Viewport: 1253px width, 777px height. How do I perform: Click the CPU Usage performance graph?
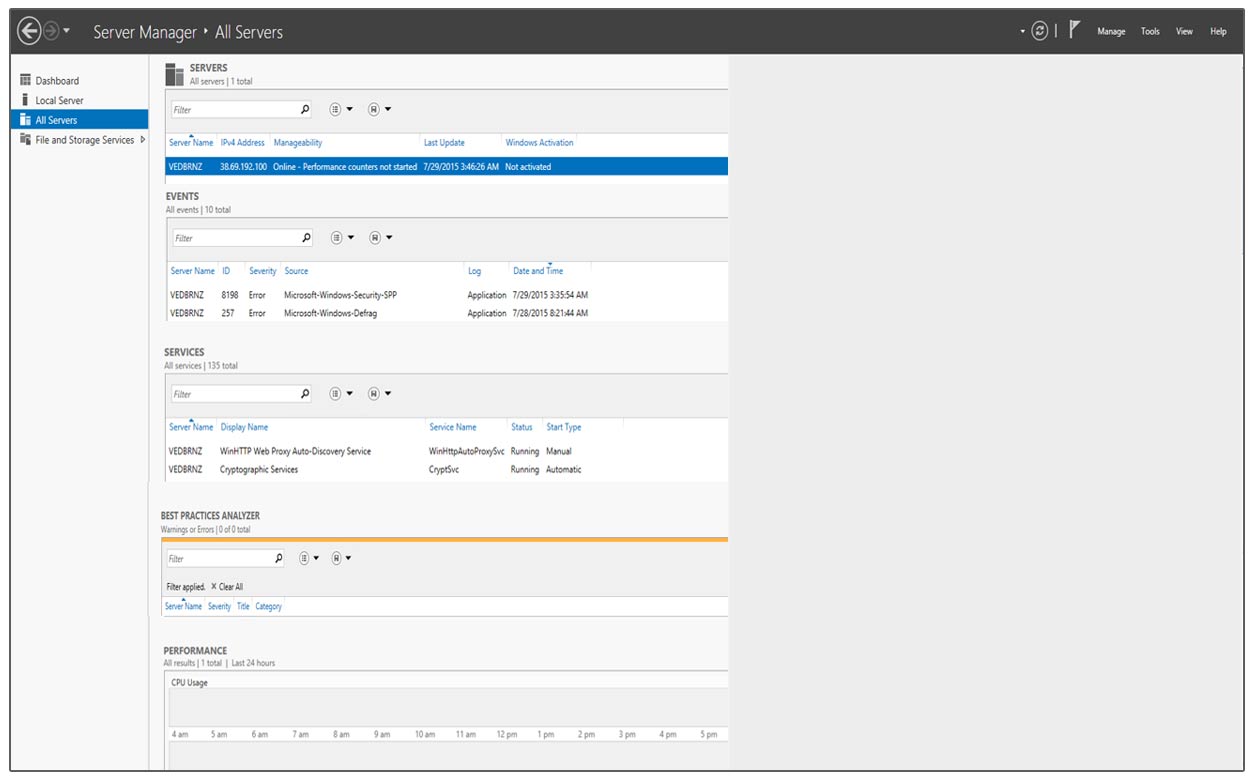pyautogui.click(x=448, y=707)
